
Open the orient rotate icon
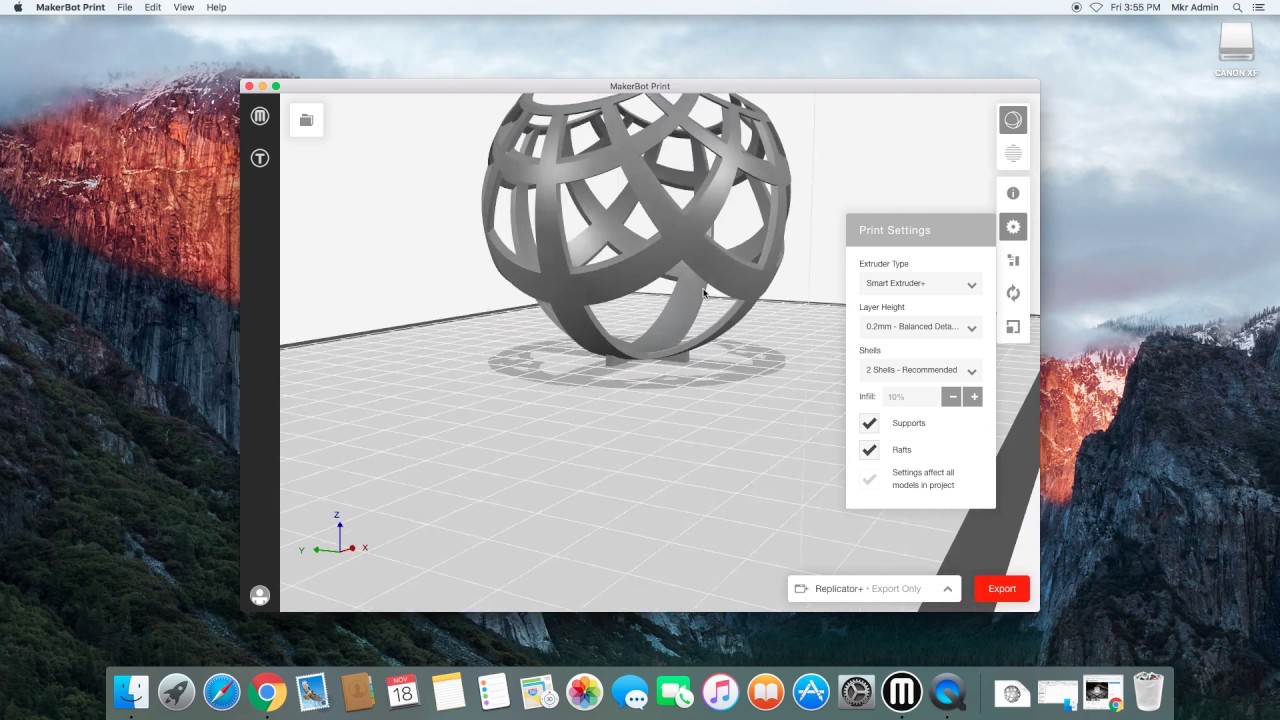[1013, 293]
